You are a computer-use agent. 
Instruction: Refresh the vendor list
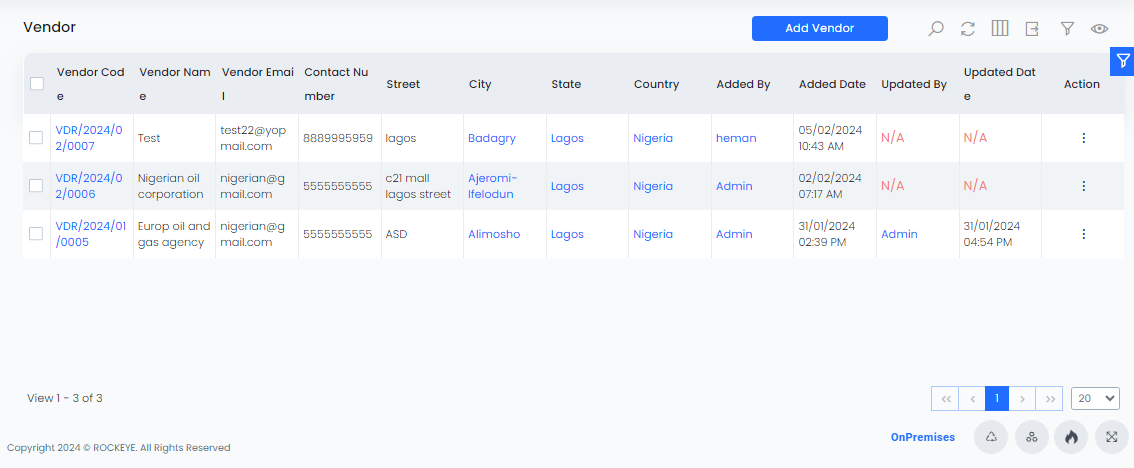click(968, 29)
